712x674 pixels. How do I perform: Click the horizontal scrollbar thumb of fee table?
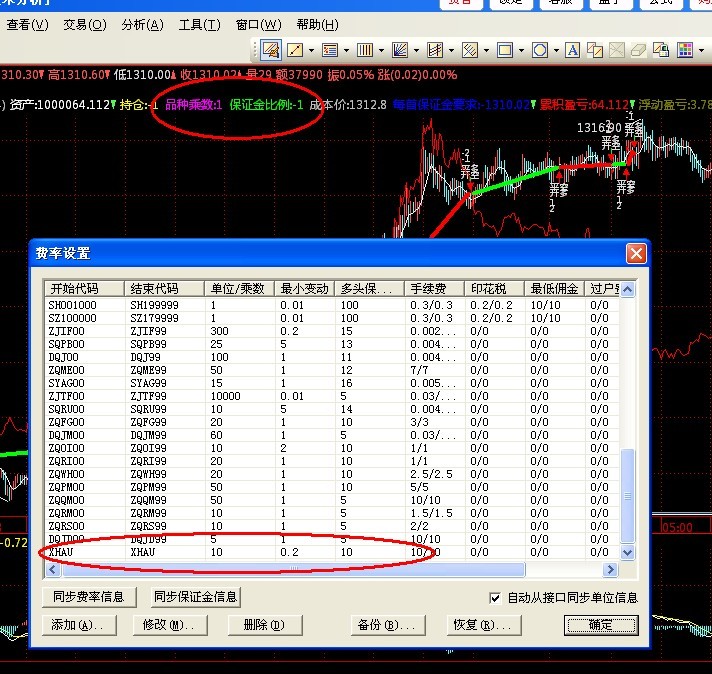[x=293, y=570]
